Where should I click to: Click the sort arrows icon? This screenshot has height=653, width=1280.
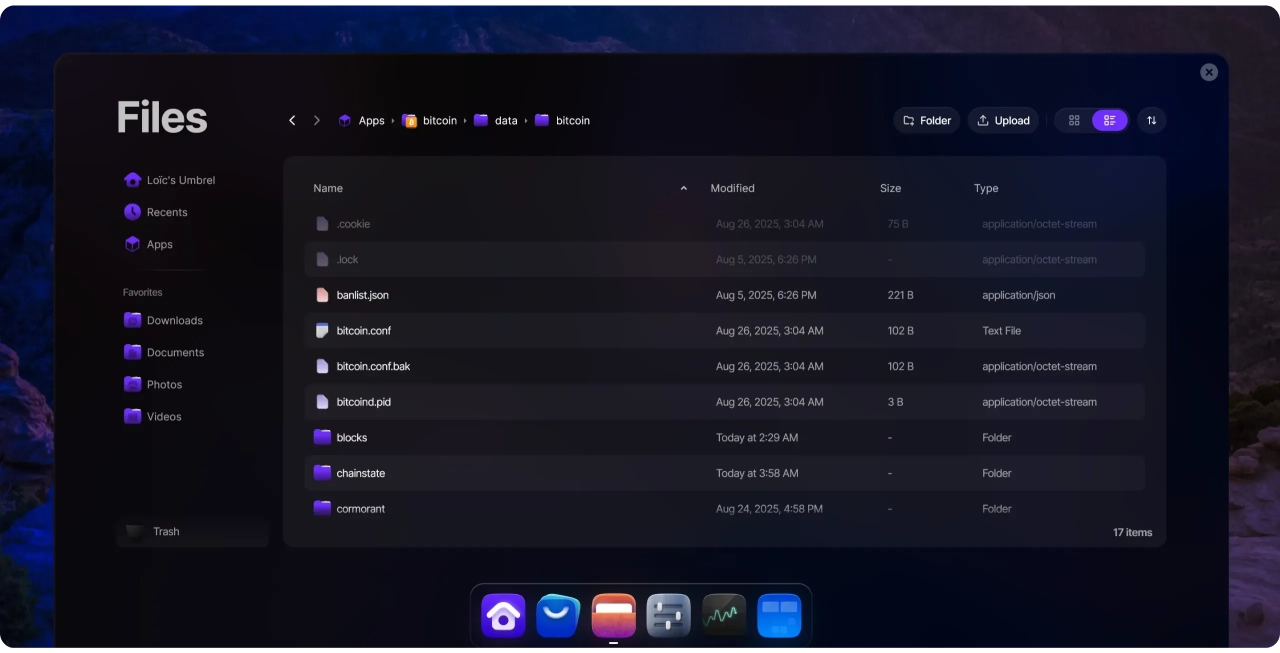tap(1151, 120)
